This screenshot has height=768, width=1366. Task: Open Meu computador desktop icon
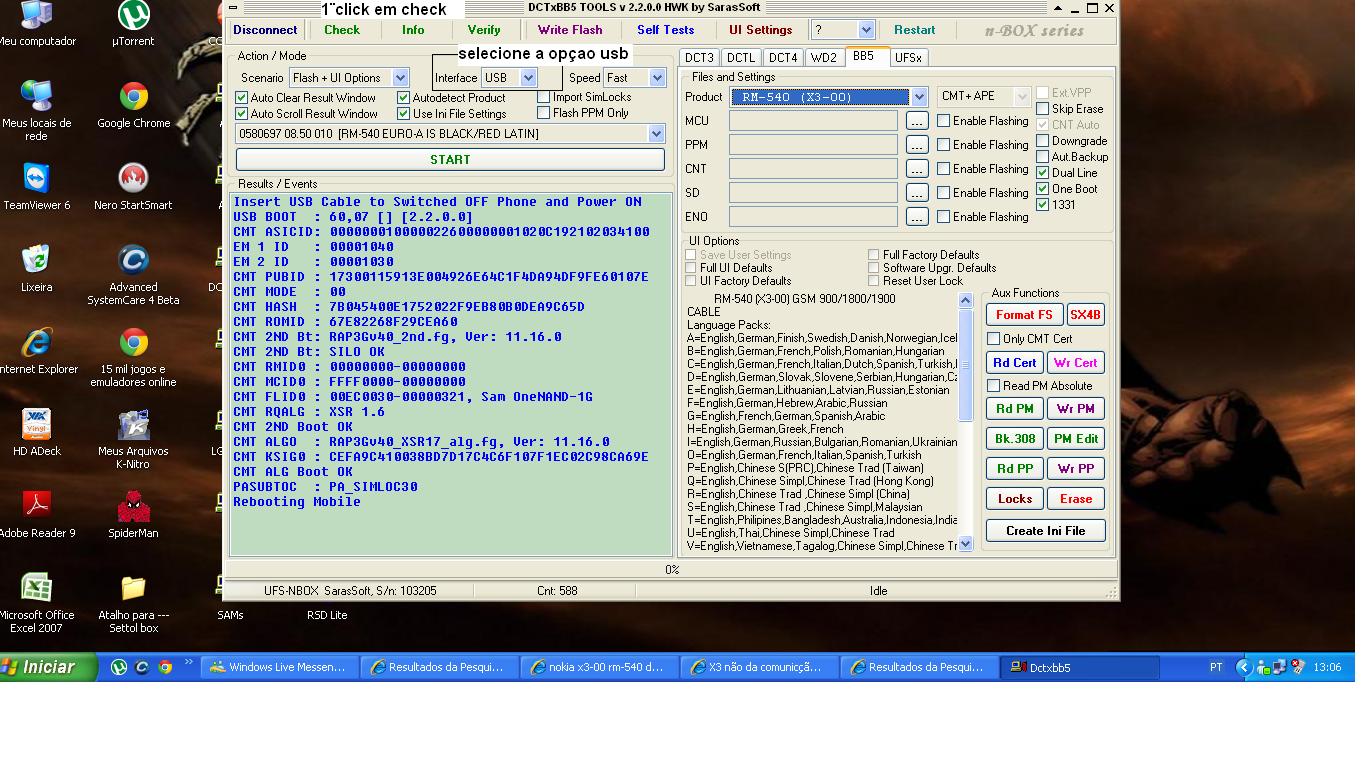pos(37,23)
